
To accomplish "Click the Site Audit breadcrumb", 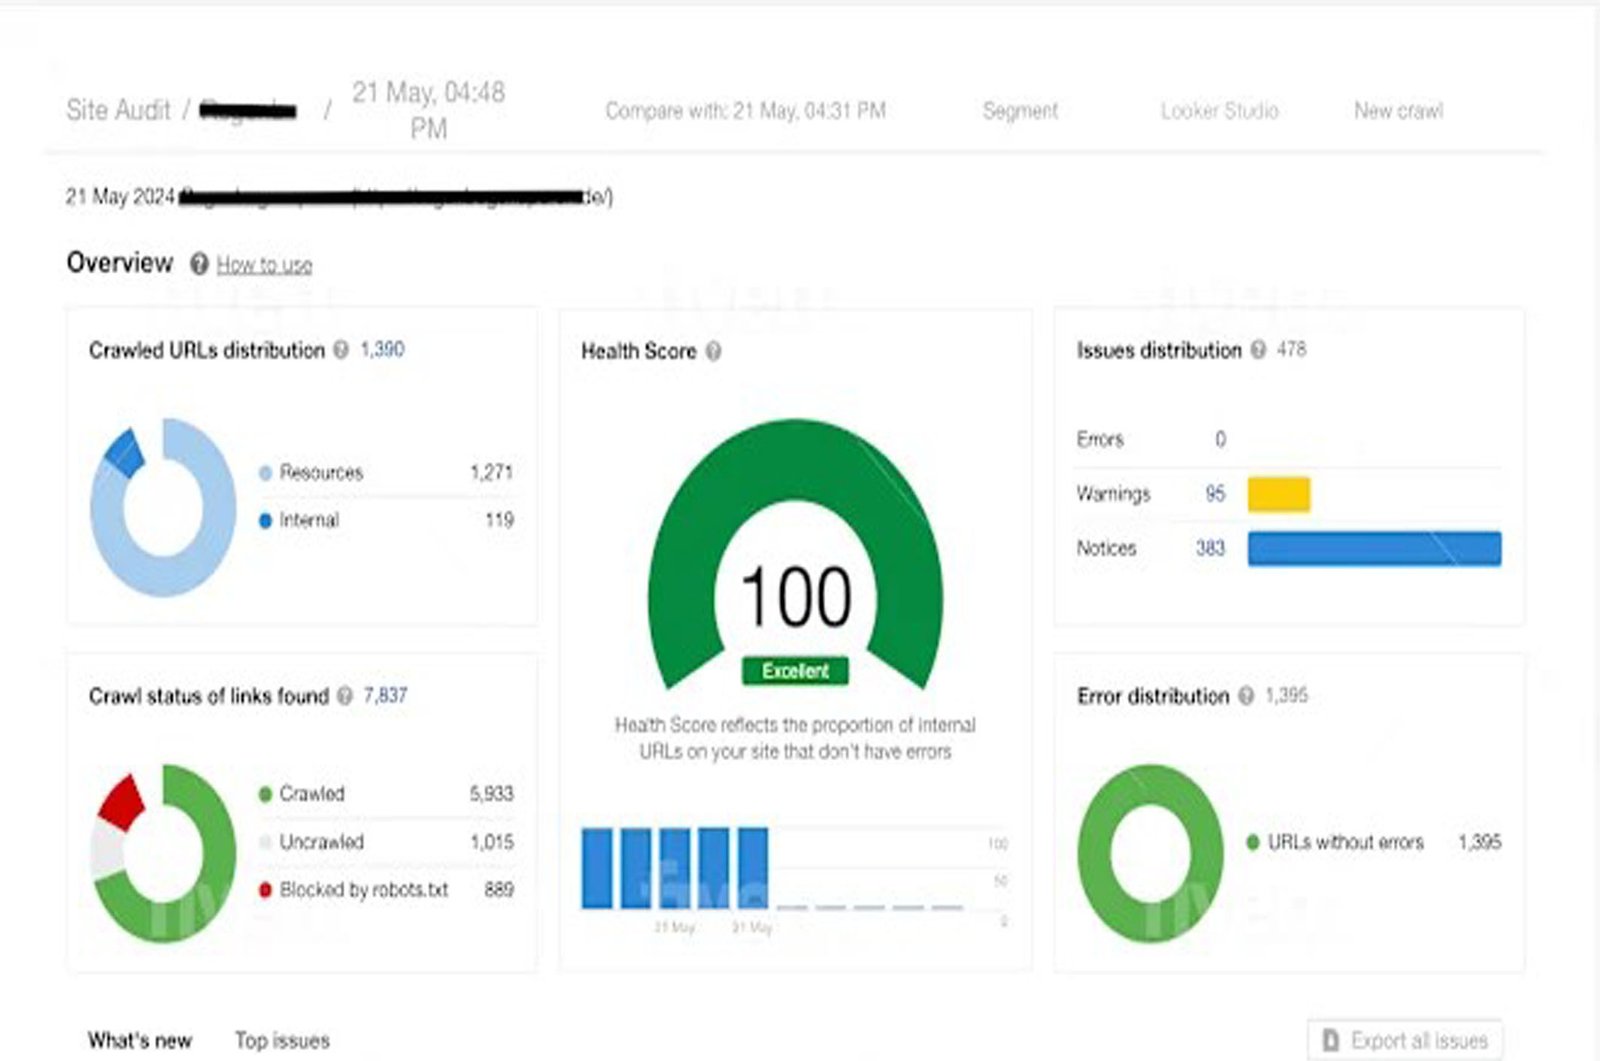I will click(x=118, y=110).
